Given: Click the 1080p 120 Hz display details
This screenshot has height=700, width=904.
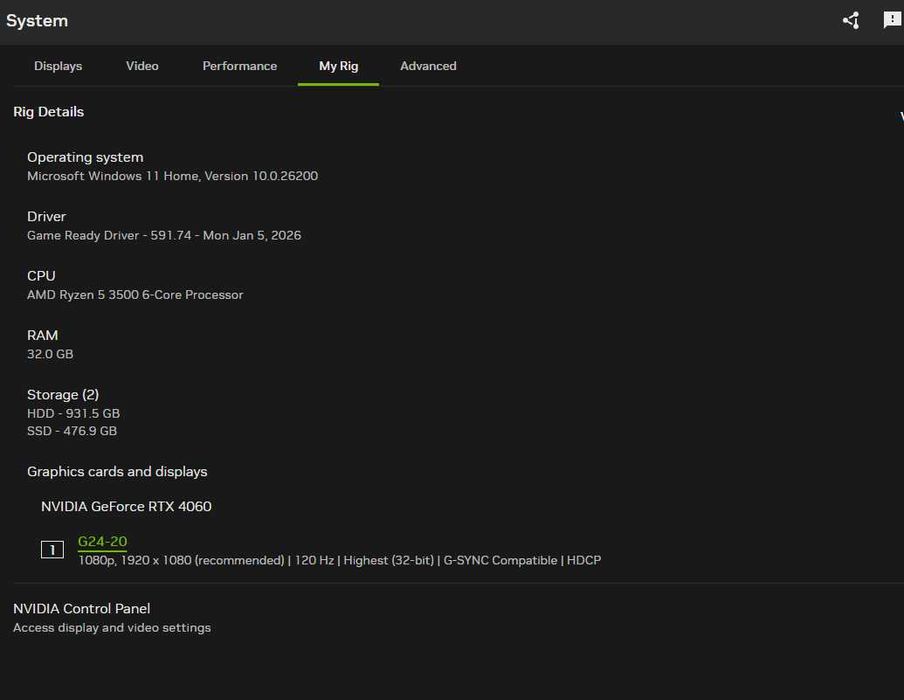Looking at the screenshot, I should [340, 560].
